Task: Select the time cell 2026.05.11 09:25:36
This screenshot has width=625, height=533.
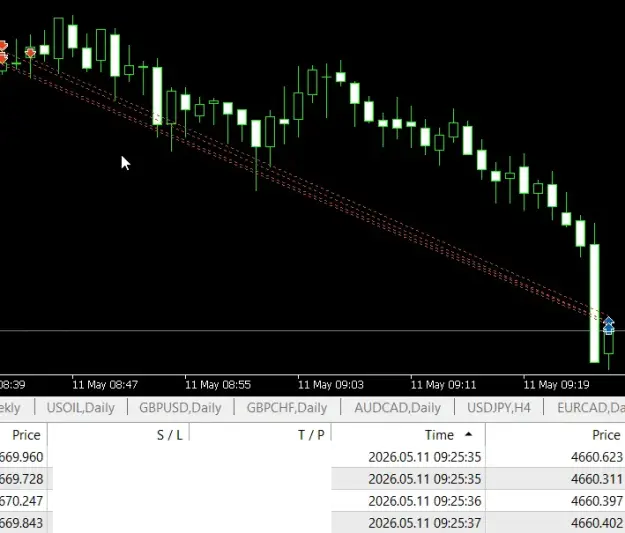Action: coord(425,501)
